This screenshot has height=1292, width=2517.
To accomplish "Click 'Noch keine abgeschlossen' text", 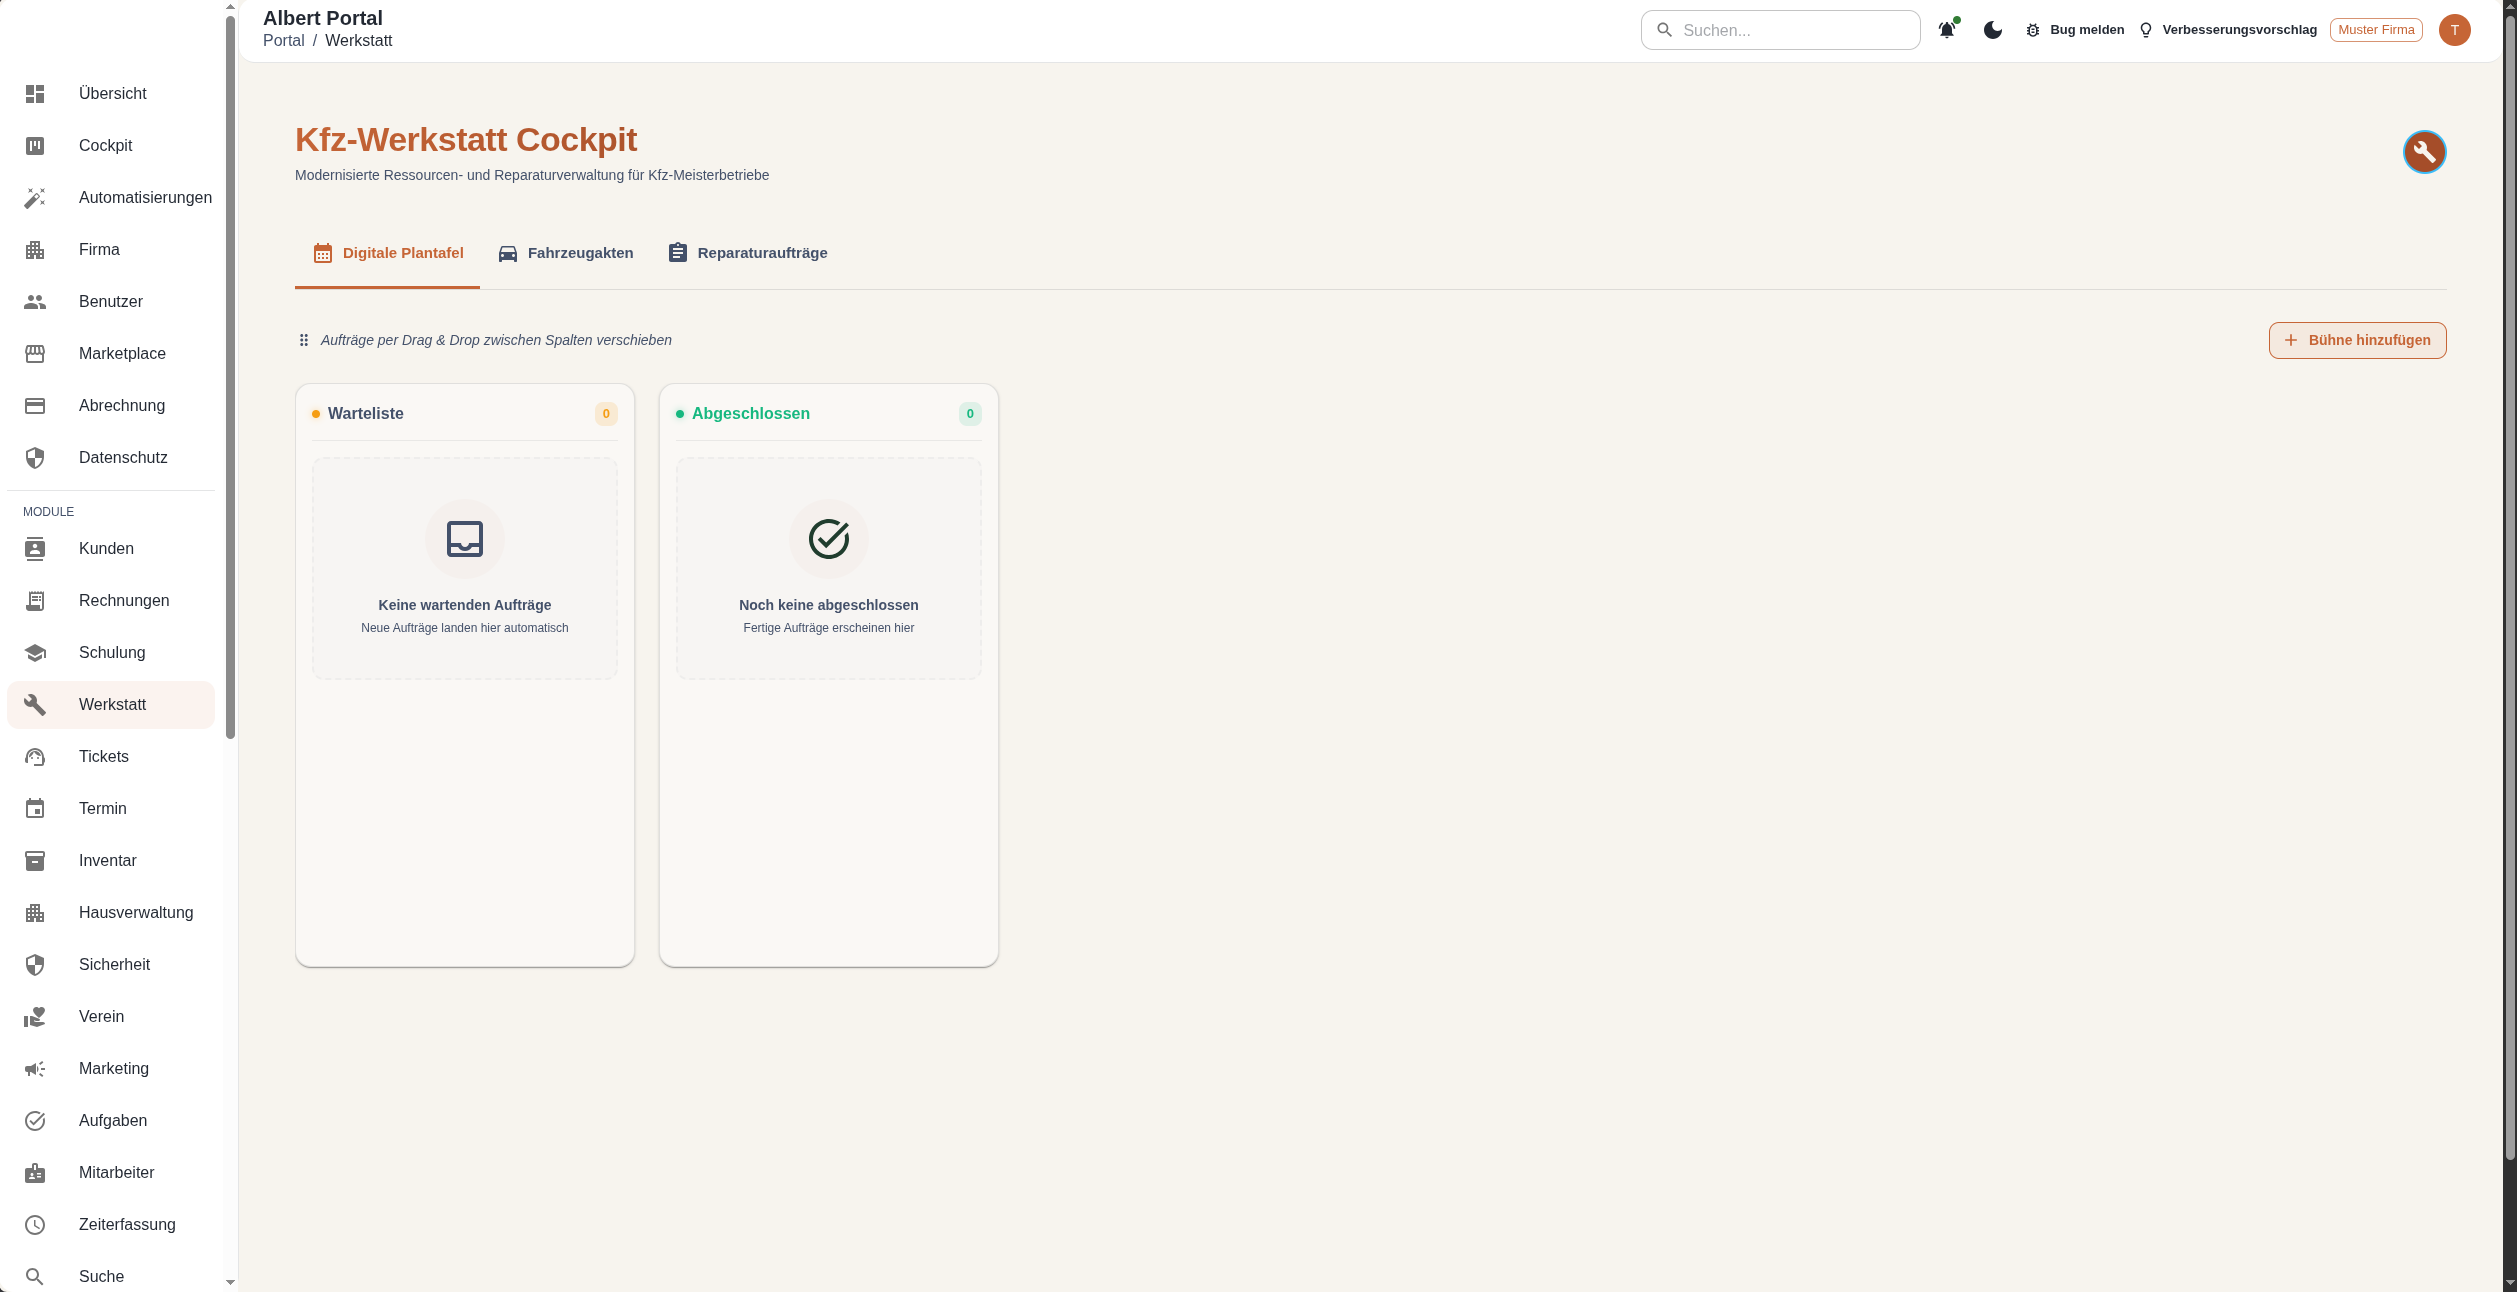I will pos(829,605).
